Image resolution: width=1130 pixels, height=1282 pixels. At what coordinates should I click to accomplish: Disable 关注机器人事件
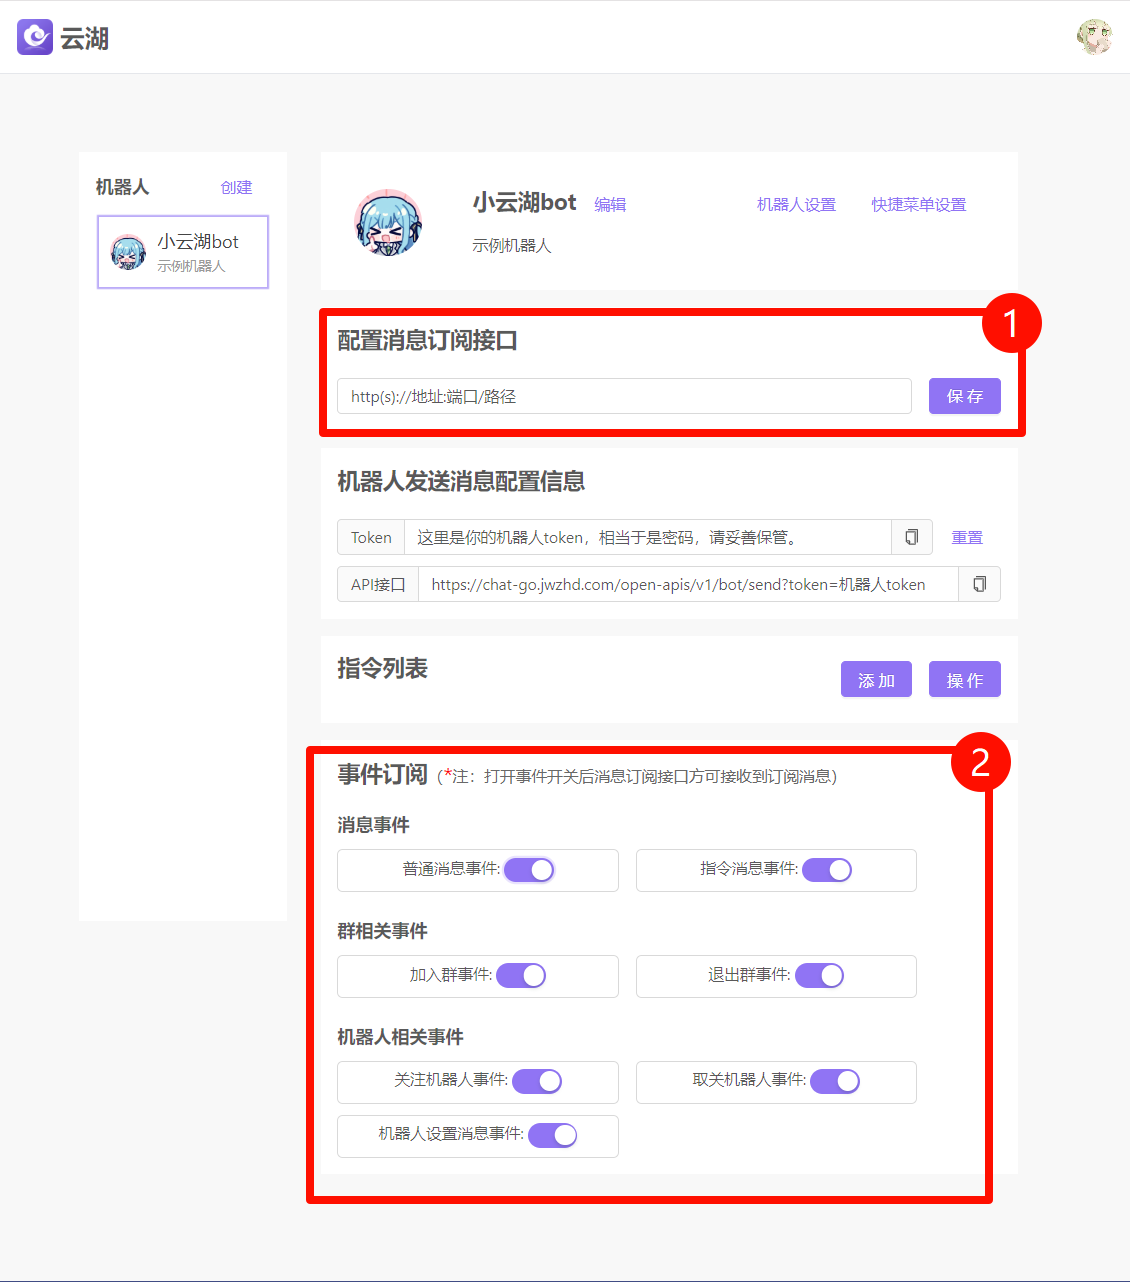tap(537, 1081)
